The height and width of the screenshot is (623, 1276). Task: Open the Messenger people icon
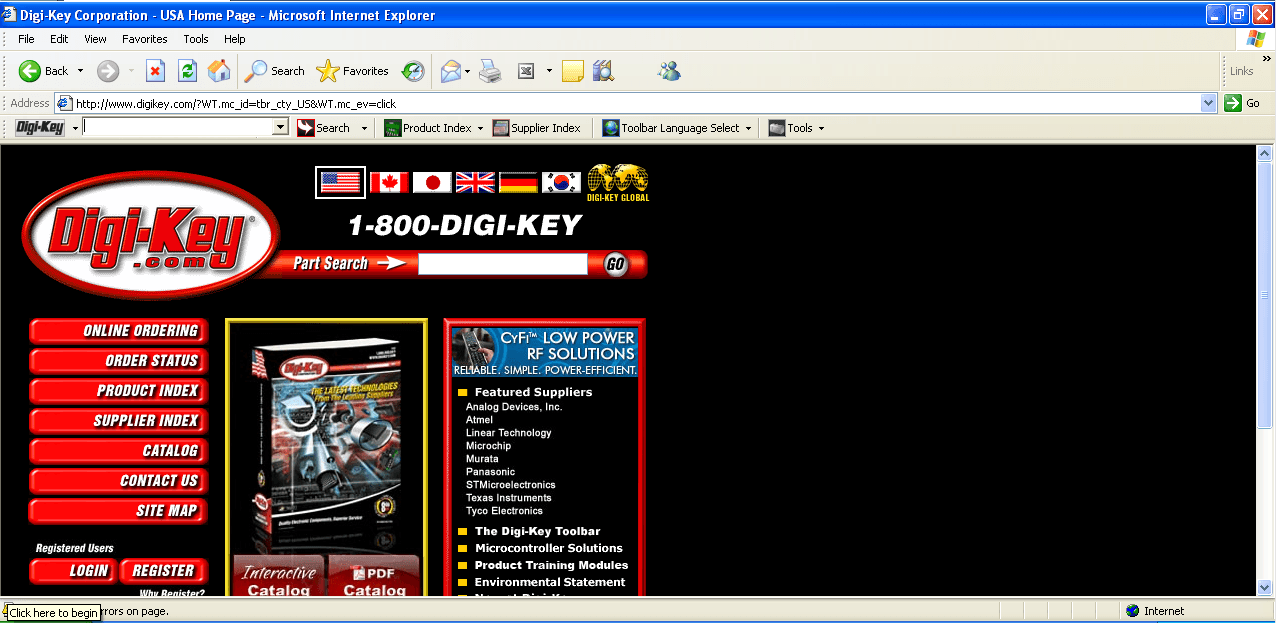[x=669, y=71]
